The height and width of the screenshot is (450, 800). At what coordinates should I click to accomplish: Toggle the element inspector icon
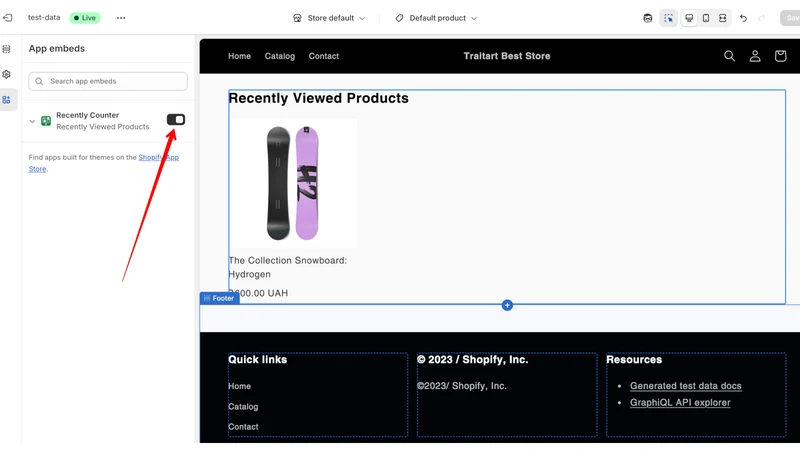(668, 18)
